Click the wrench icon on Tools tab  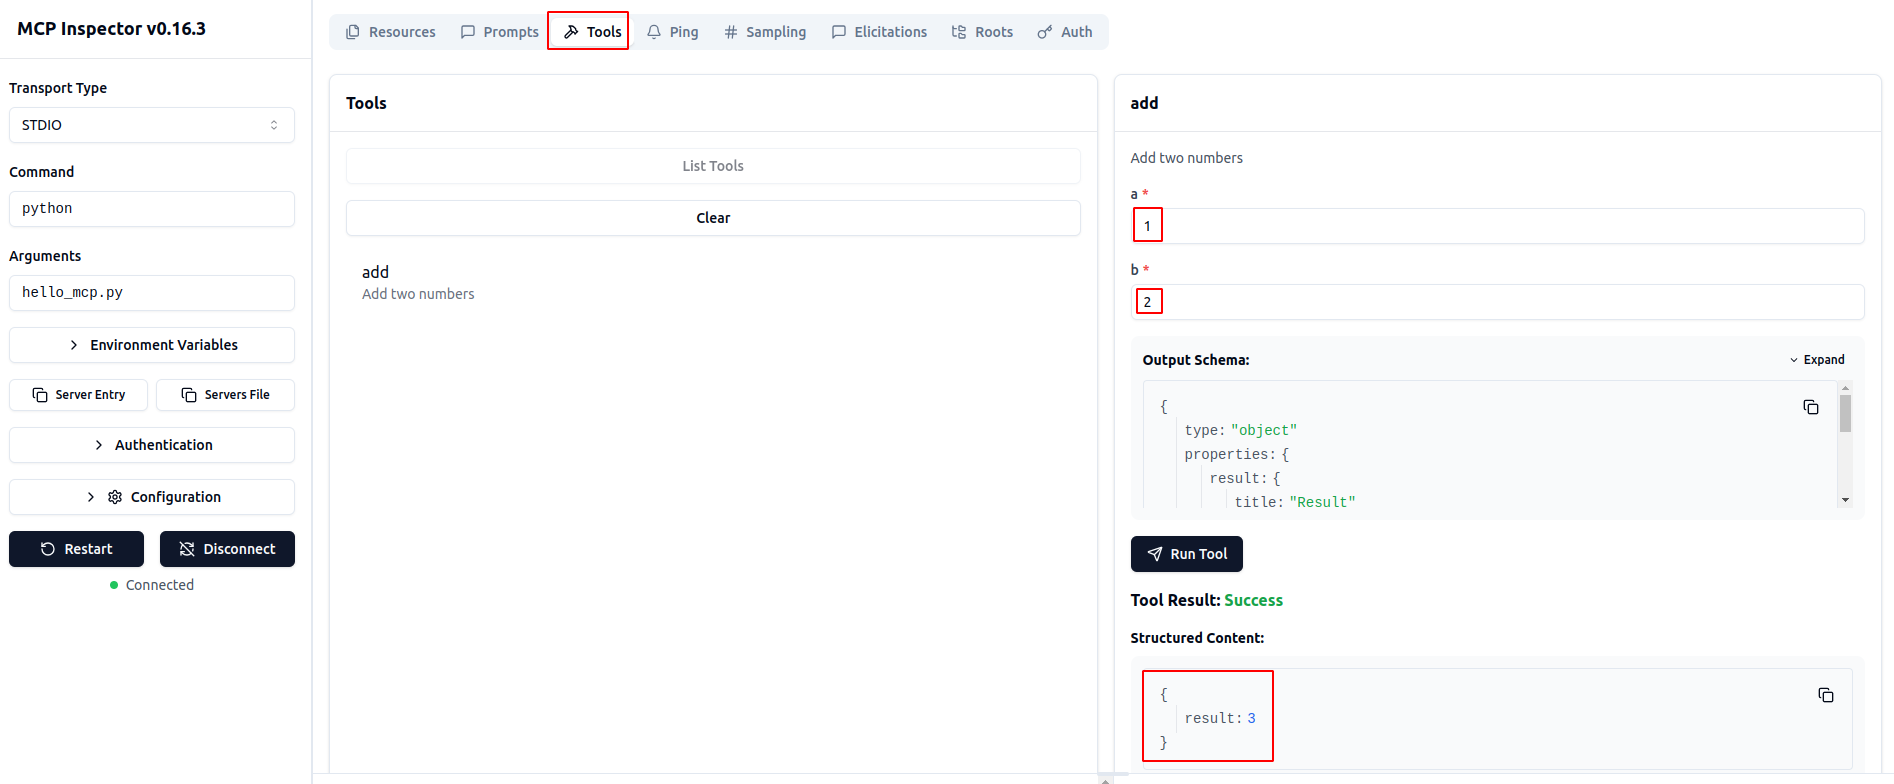coord(571,32)
